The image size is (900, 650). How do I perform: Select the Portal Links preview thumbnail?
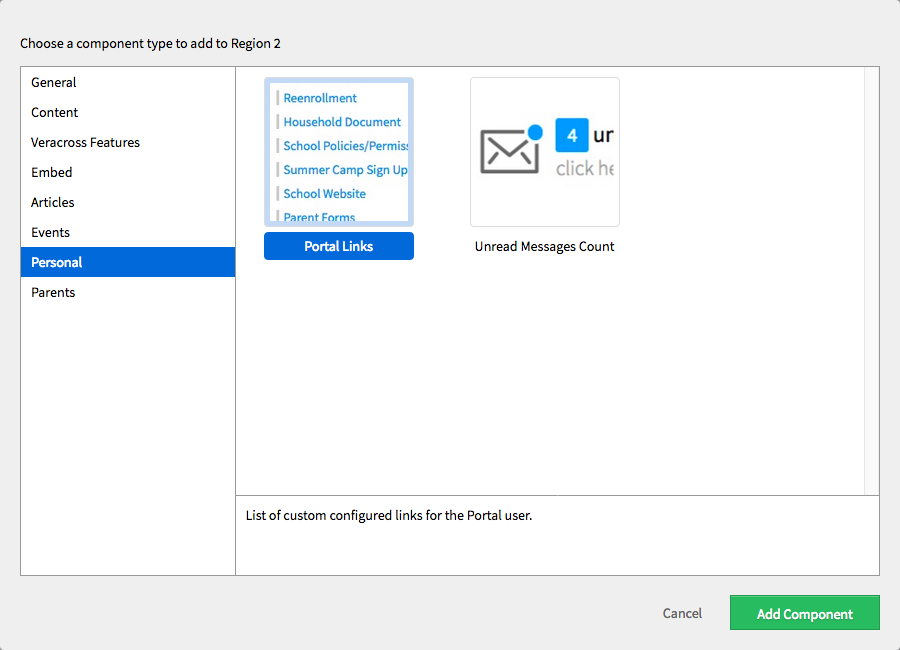point(339,152)
